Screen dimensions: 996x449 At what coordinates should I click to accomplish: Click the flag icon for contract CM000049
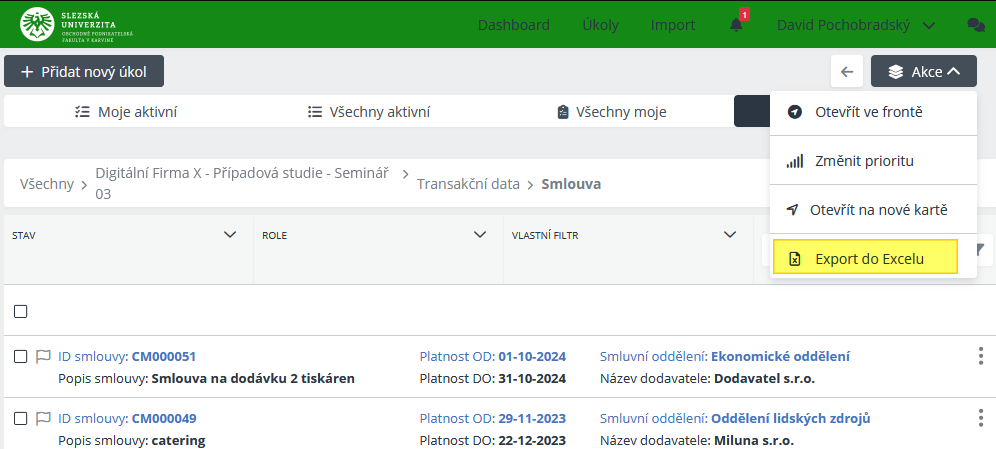[43, 418]
